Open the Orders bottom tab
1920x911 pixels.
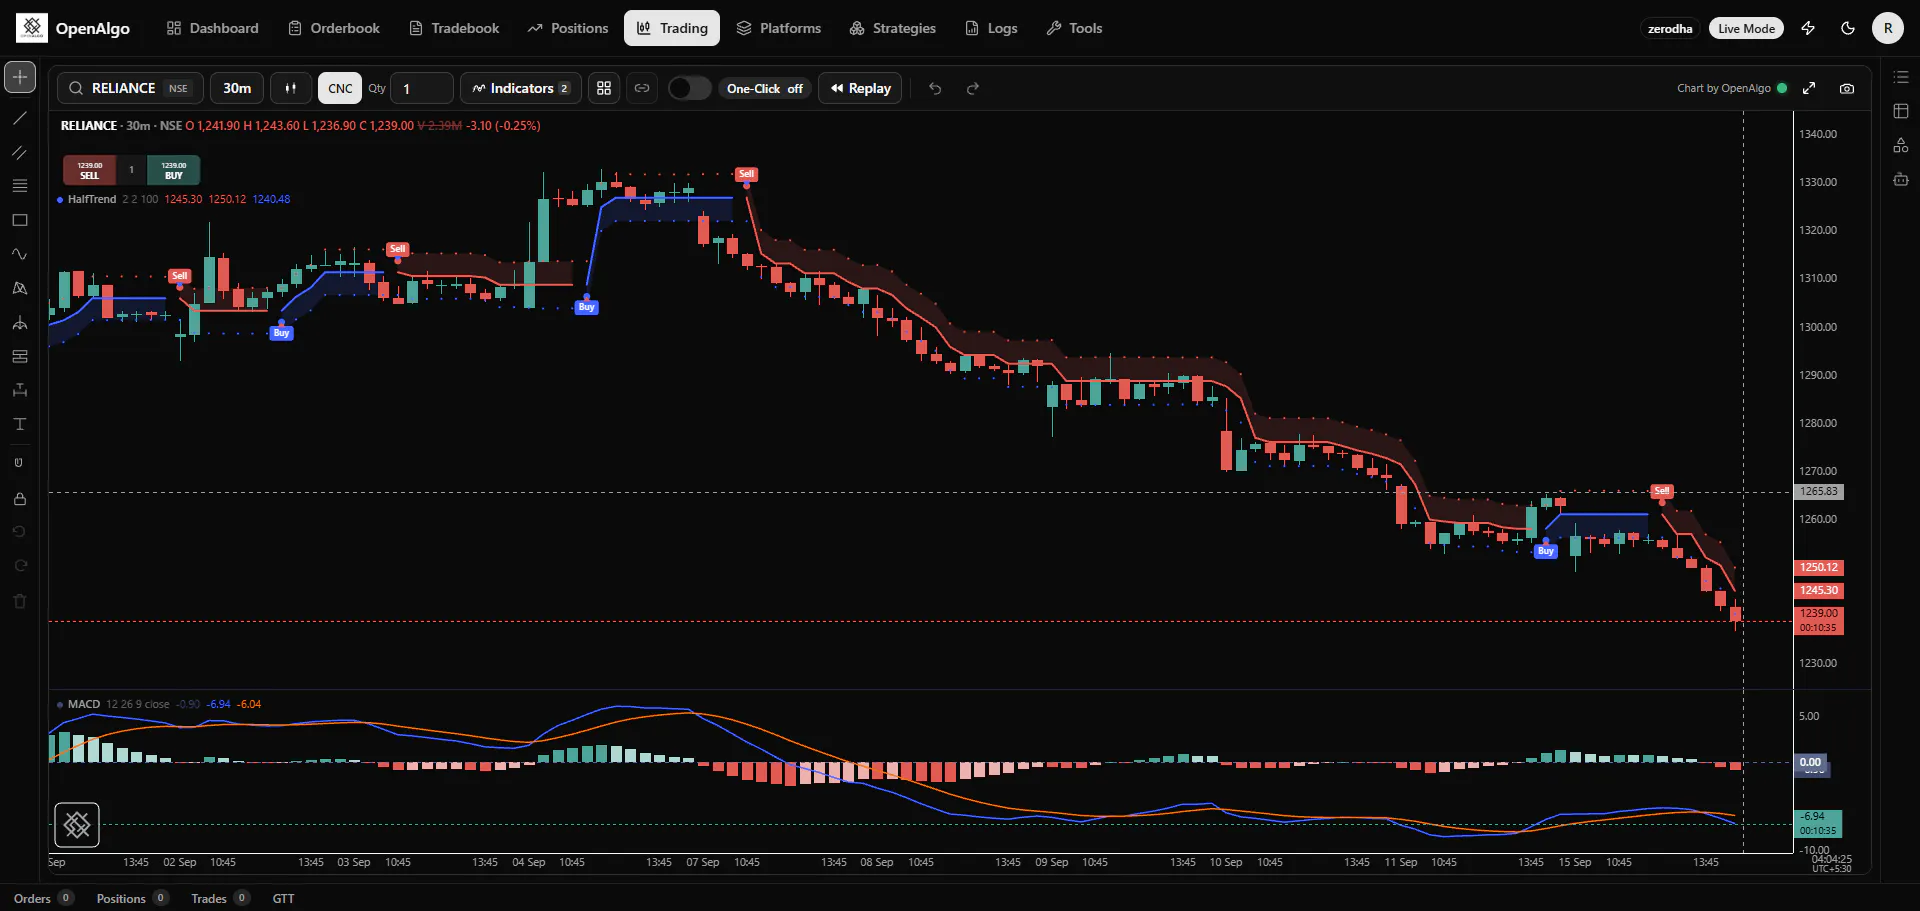[x=43, y=898]
